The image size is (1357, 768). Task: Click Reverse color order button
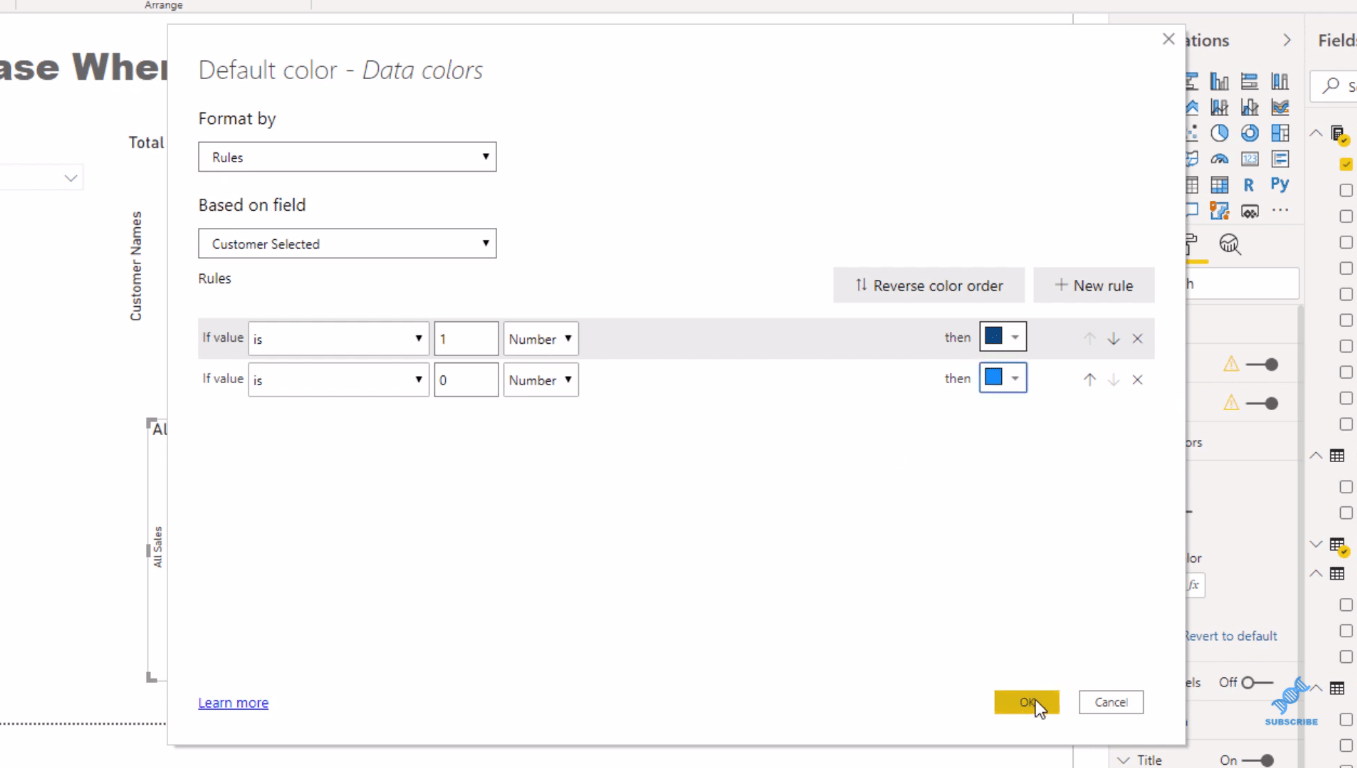pos(929,285)
